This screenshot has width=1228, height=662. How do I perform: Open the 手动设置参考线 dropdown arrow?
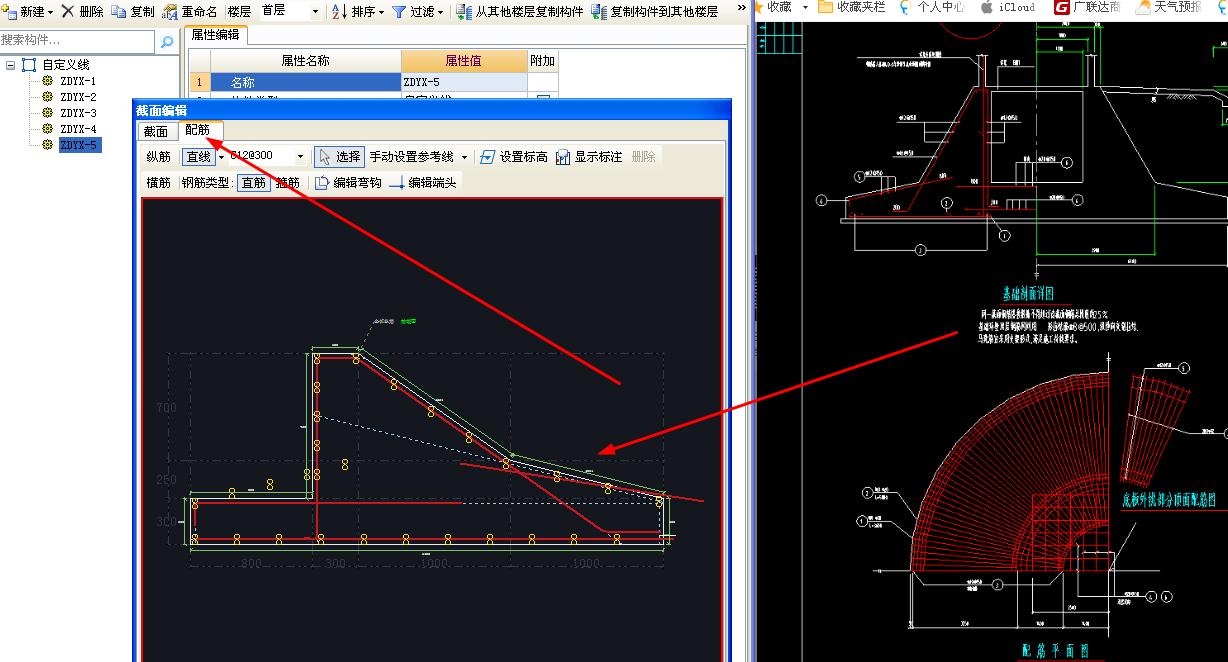pos(464,157)
